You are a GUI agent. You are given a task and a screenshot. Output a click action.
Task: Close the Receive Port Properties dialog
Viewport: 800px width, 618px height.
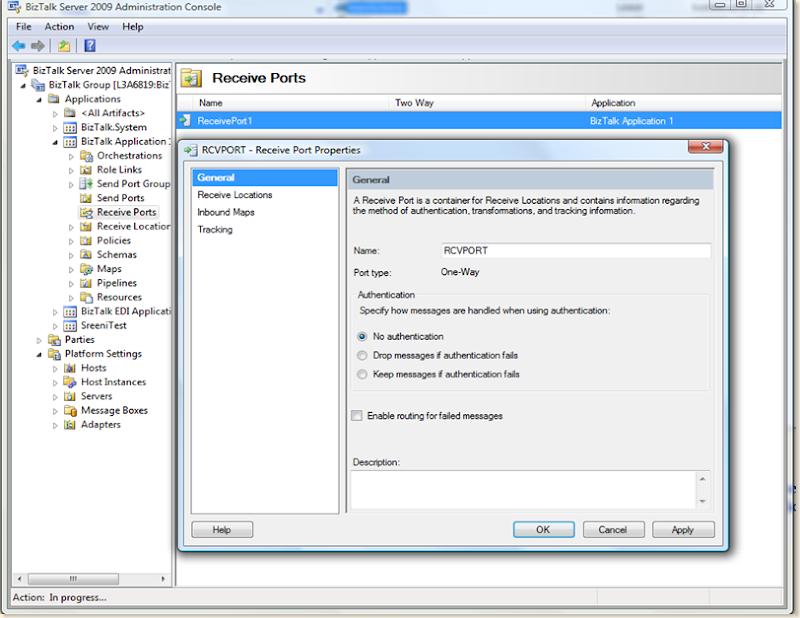tap(706, 146)
